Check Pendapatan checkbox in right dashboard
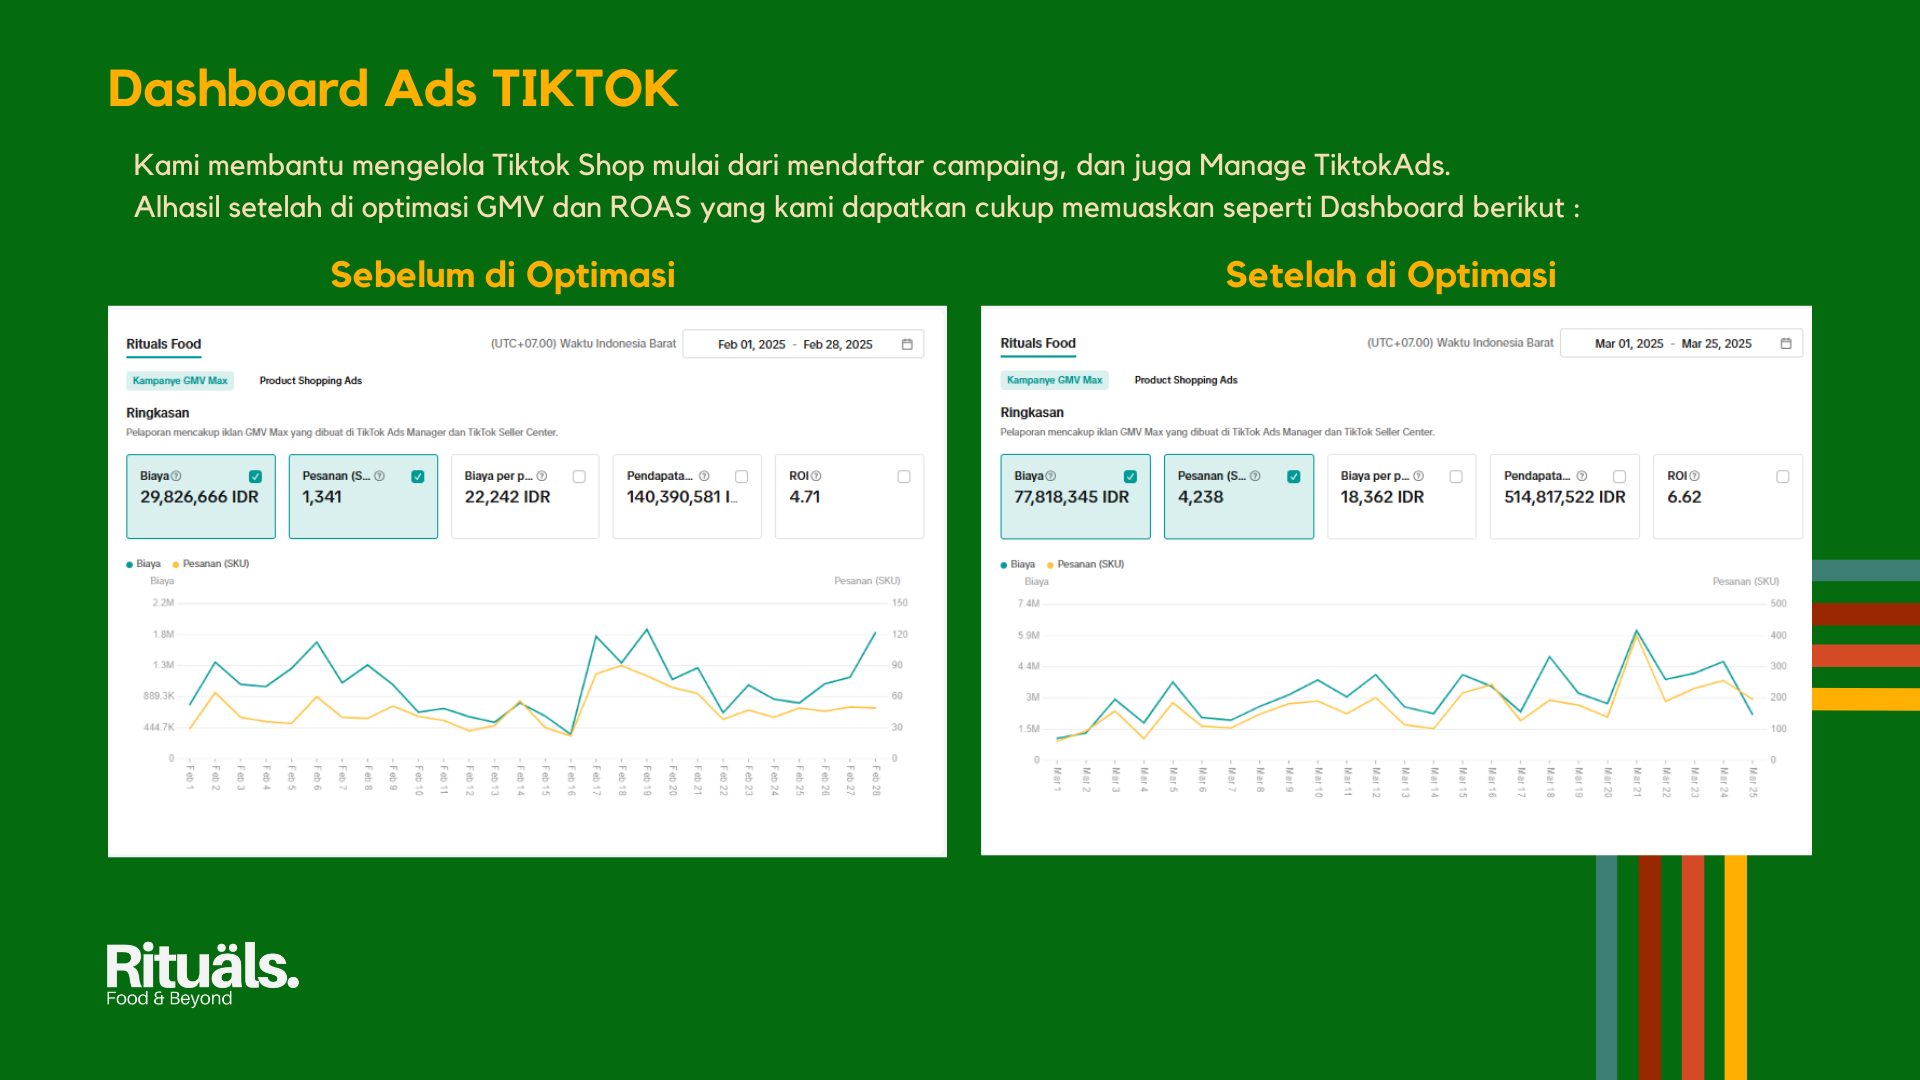The image size is (1920, 1080). point(1619,477)
